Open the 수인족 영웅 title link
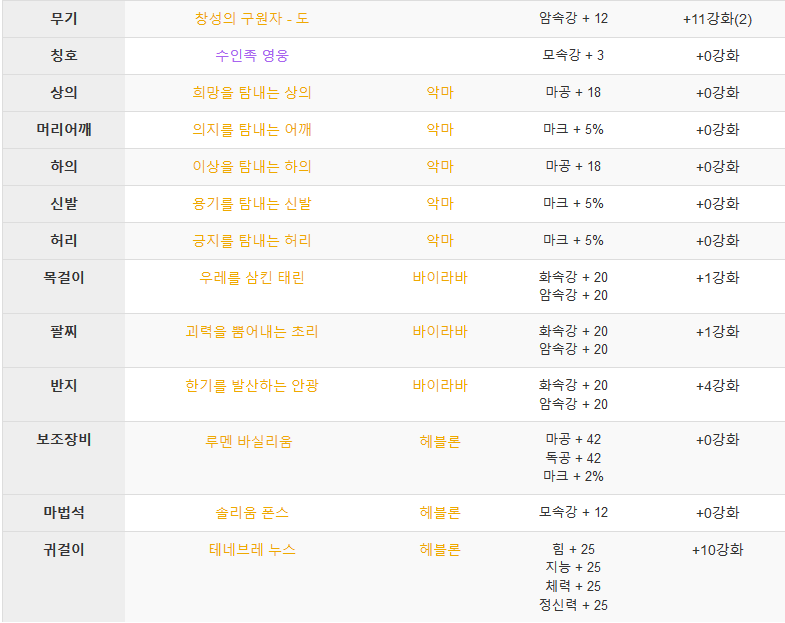Screen dimensions: 785x623 pos(252,56)
